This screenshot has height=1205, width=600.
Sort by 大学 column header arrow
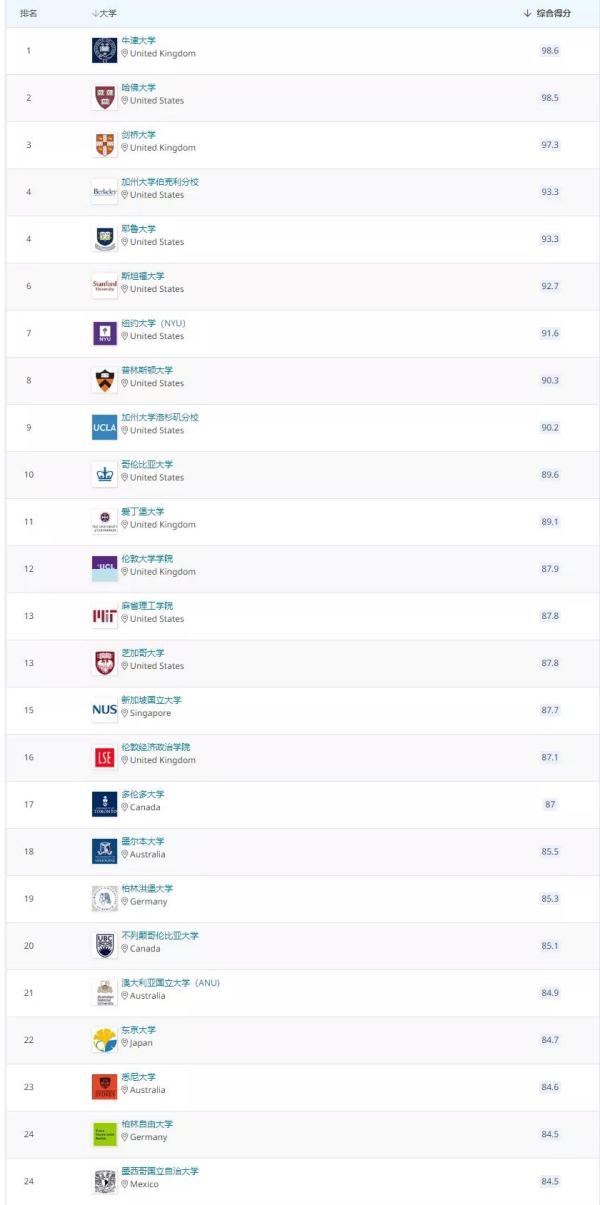[94, 13]
